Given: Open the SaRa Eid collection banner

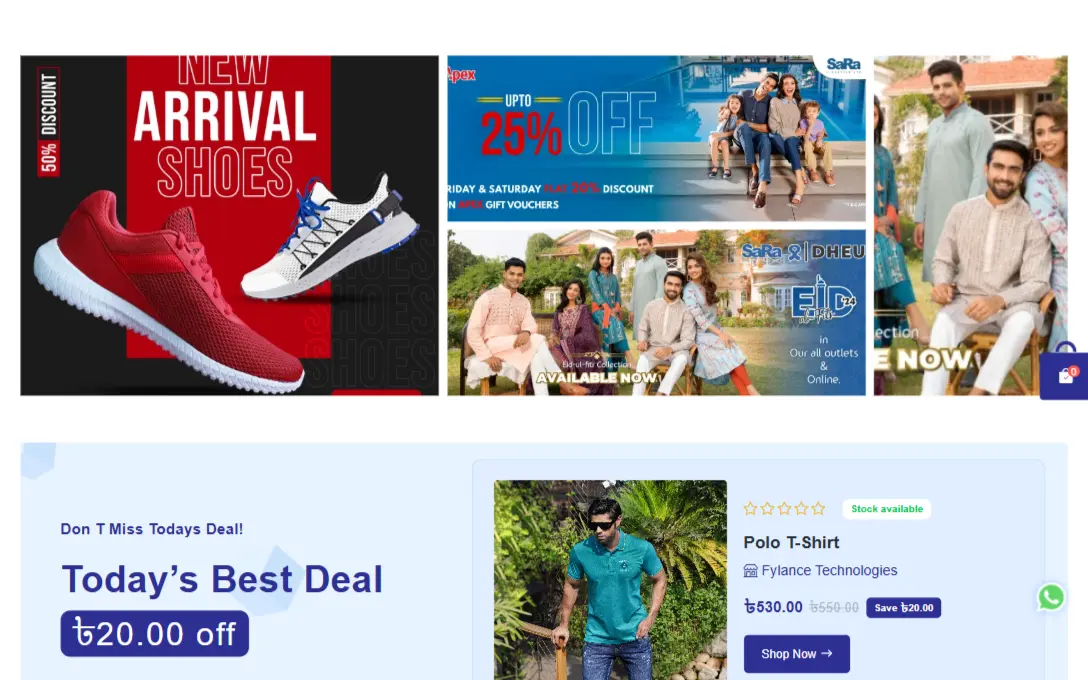Looking at the screenshot, I should pos(656,312).
